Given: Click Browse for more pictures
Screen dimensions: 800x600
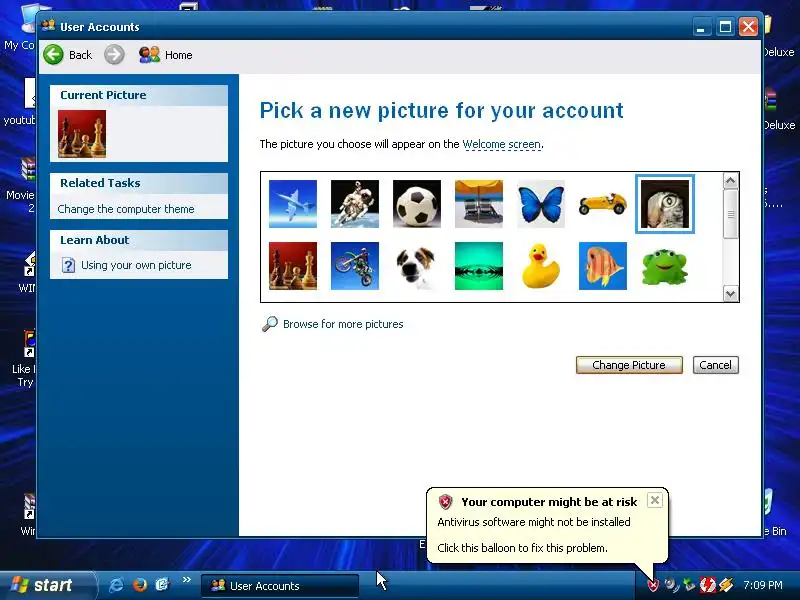Looking at the screenshot, I should coord(343,324).
